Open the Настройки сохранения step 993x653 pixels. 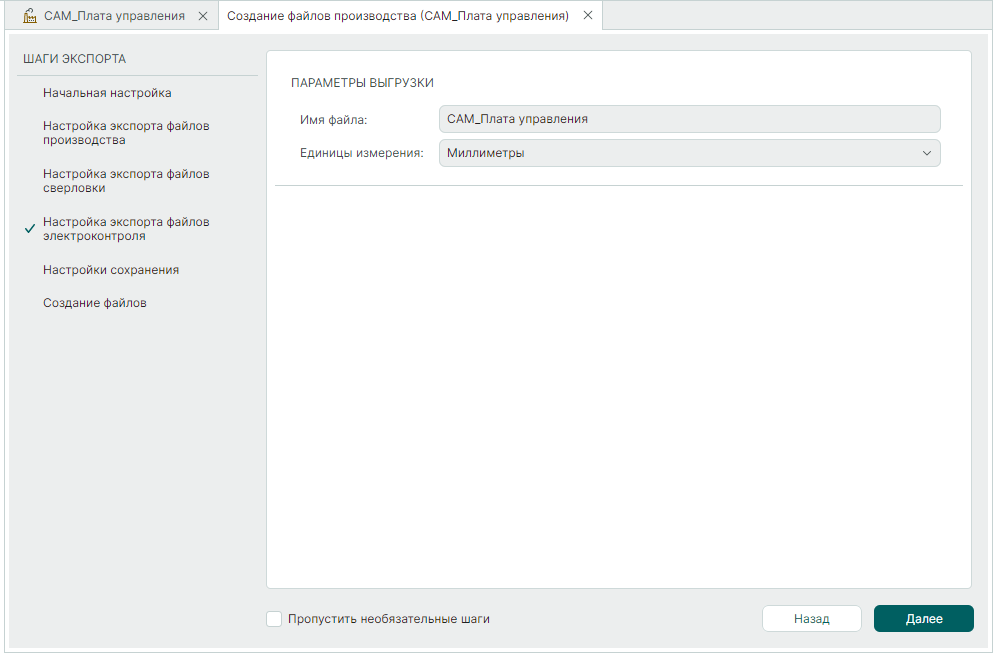click(111, 270)
